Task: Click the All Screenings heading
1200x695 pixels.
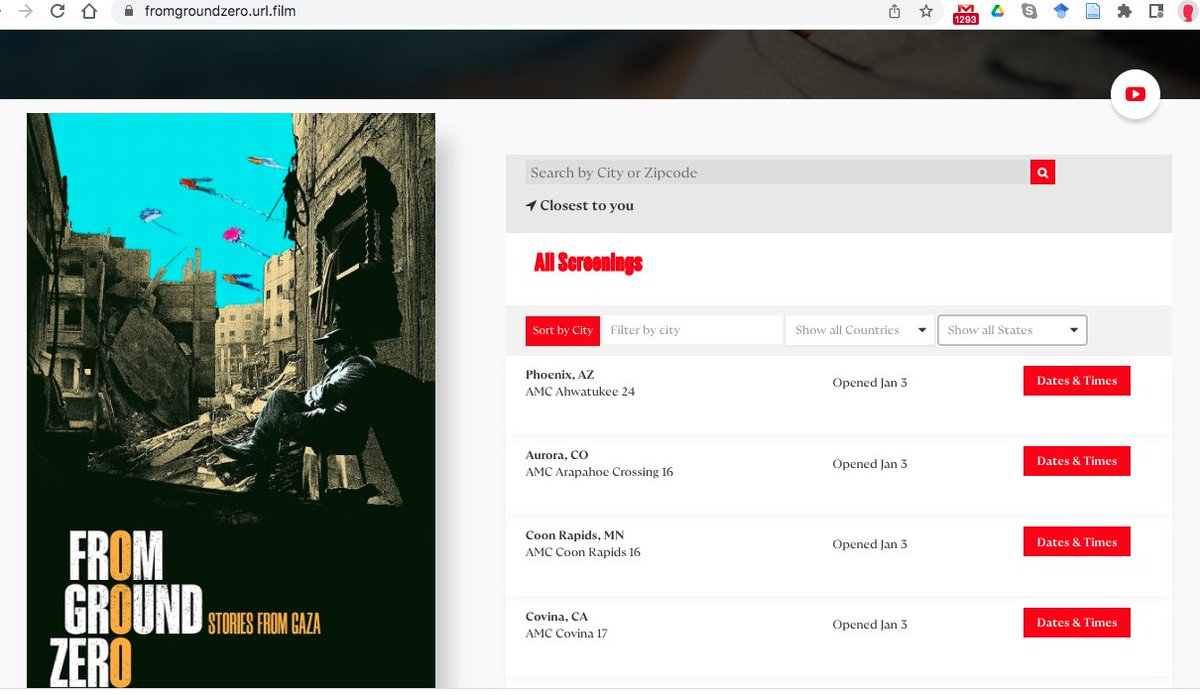Action: [x=588, y=263]
